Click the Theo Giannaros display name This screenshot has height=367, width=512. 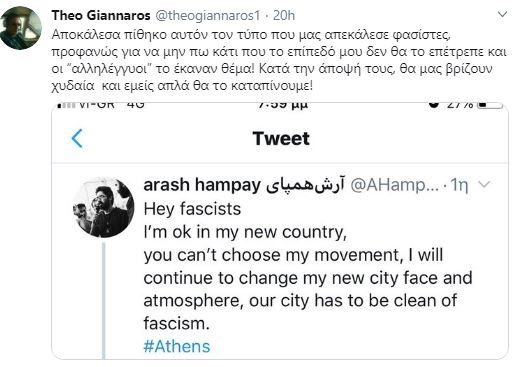(x=101, y=15)
